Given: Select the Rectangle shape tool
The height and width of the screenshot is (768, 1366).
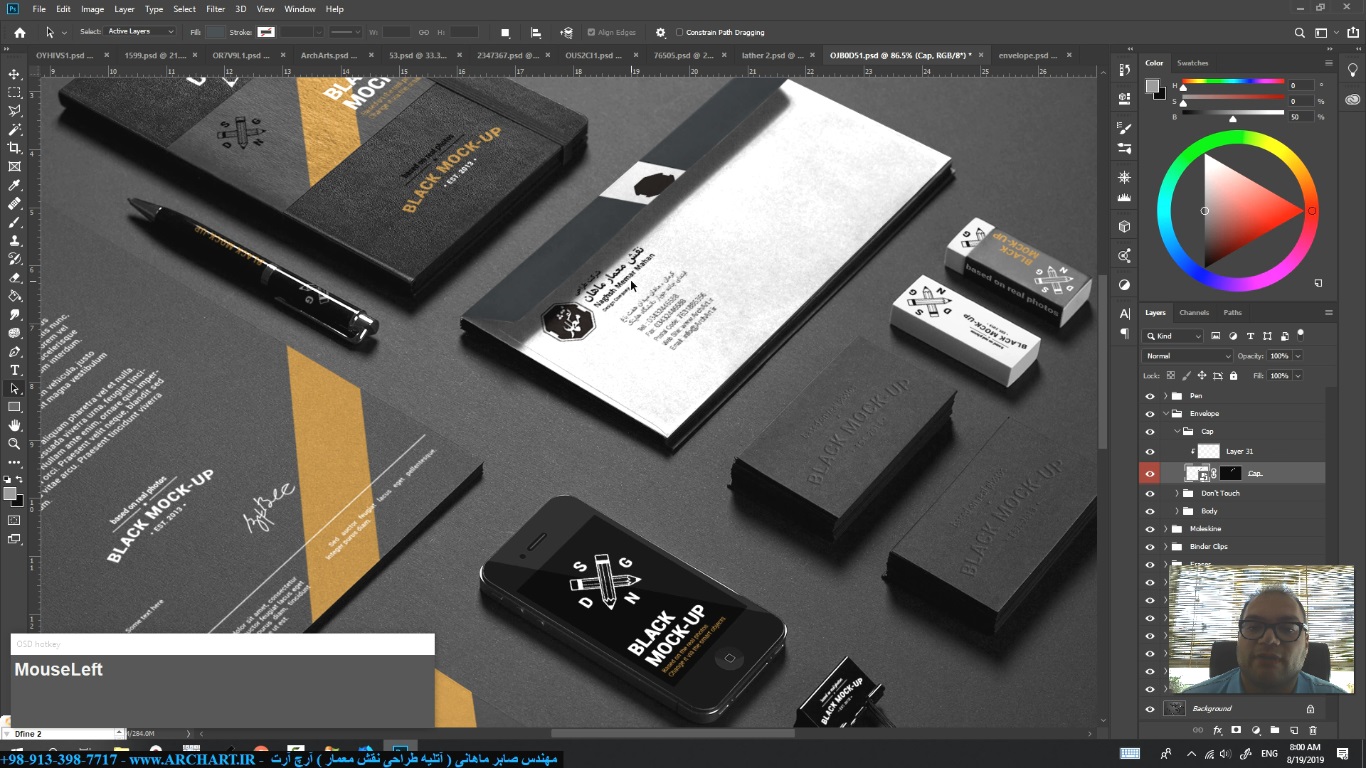Looking at the screenshot, I should click(15, 407).
